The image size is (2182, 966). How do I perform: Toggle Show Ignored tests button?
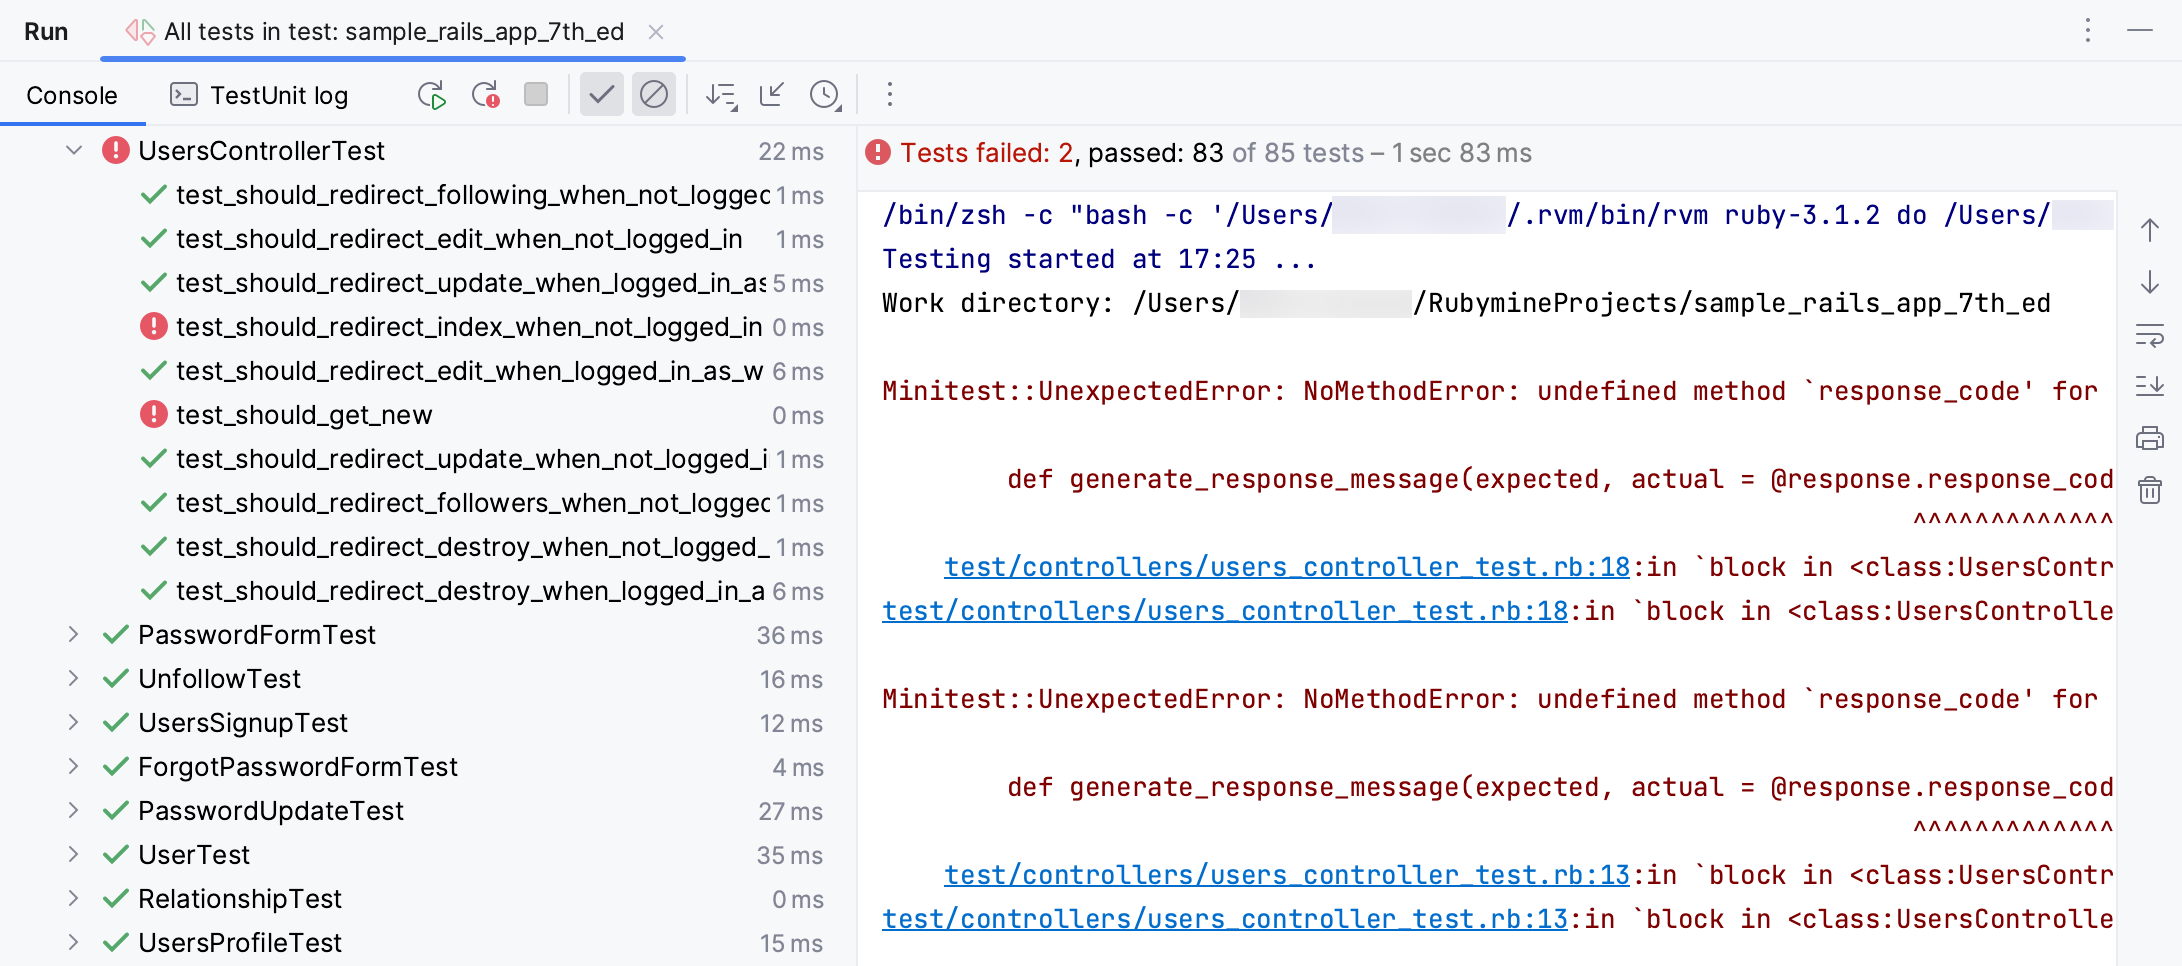click(x=654, y=95)
